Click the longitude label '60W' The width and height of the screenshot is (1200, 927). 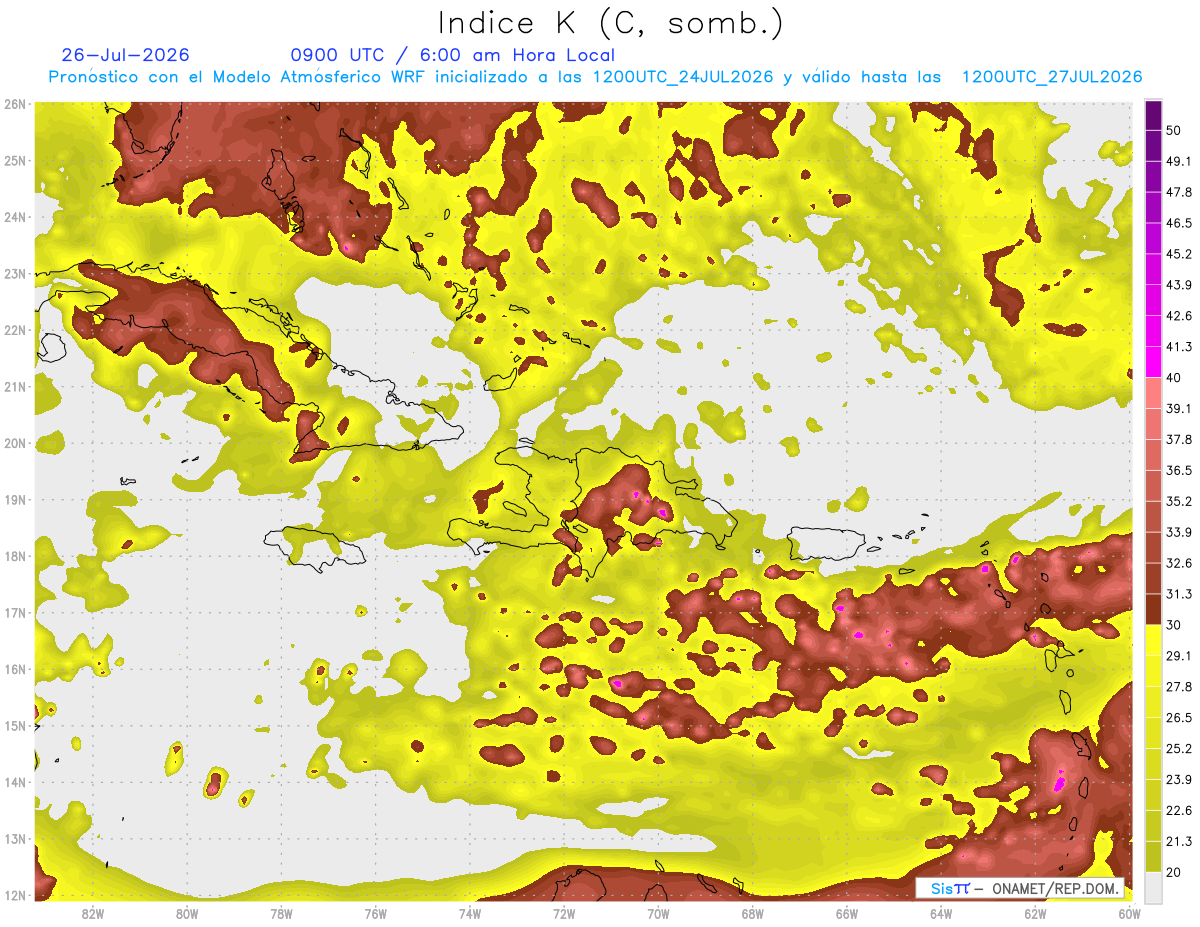[1130, 914]
